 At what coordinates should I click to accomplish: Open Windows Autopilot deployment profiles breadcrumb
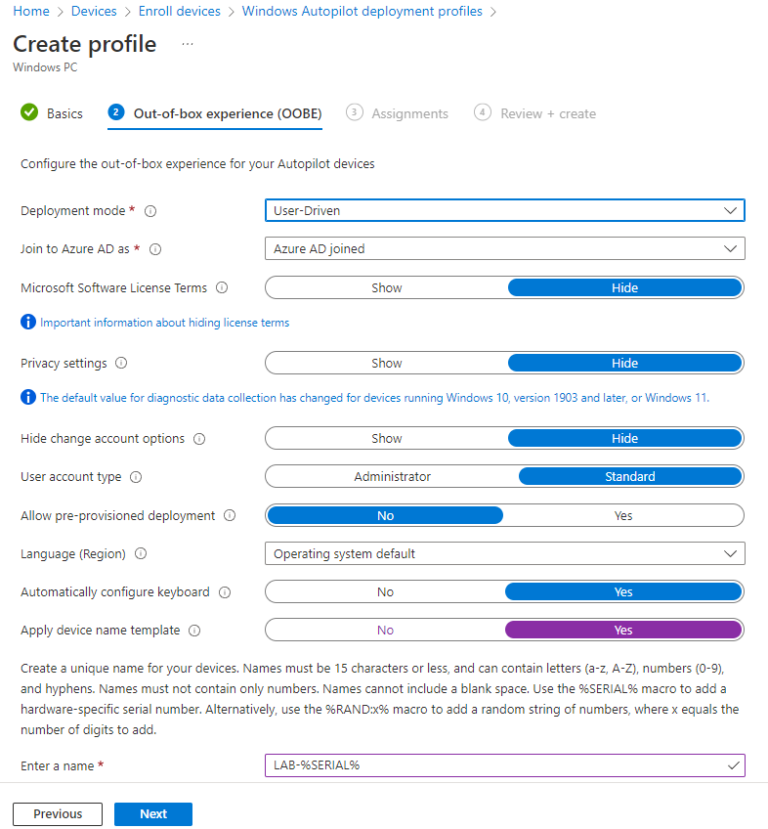coord(362,12)
